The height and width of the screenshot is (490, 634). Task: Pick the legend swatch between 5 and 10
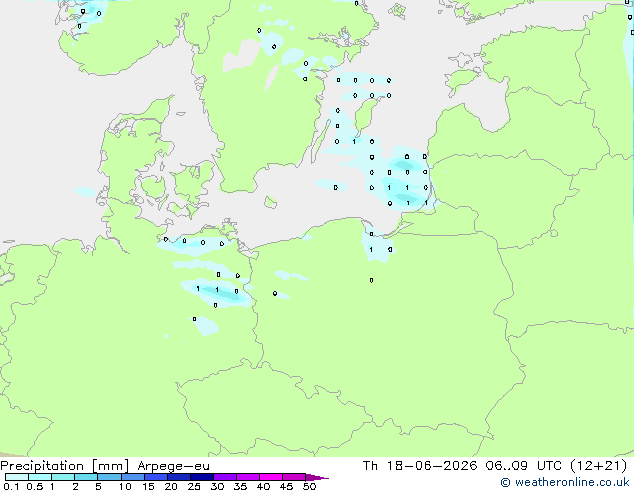(x=109, y=477)
